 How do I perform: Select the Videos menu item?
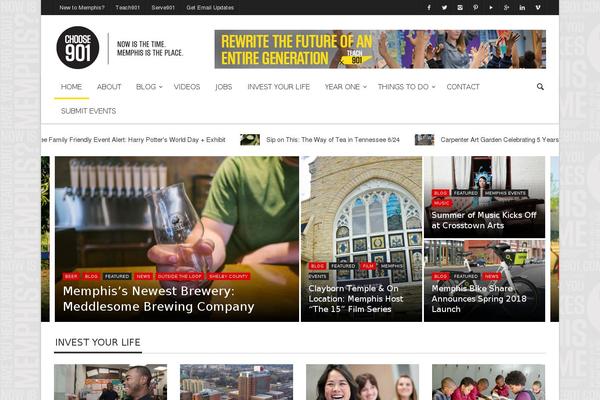187,87
